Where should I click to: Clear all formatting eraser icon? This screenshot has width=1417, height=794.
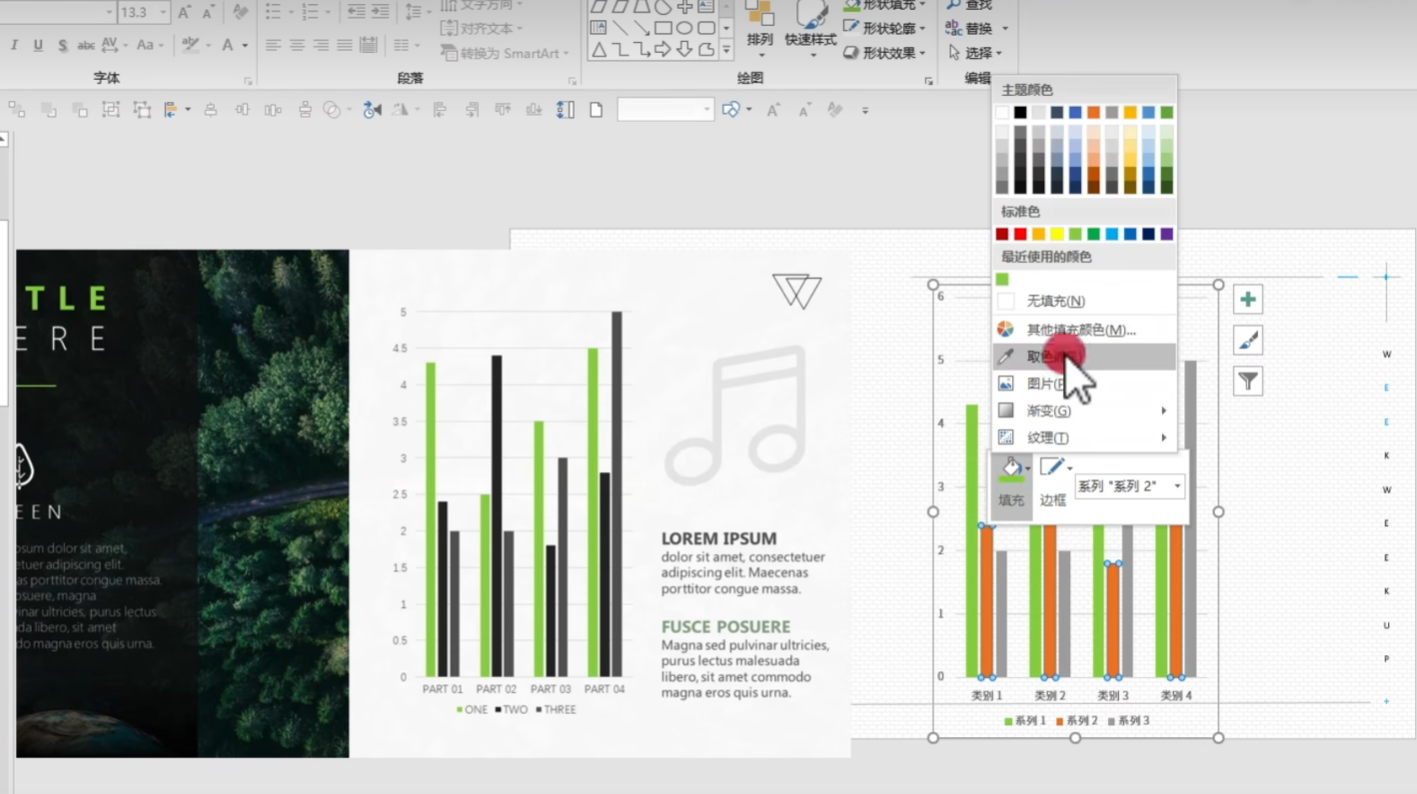(240, 12)
